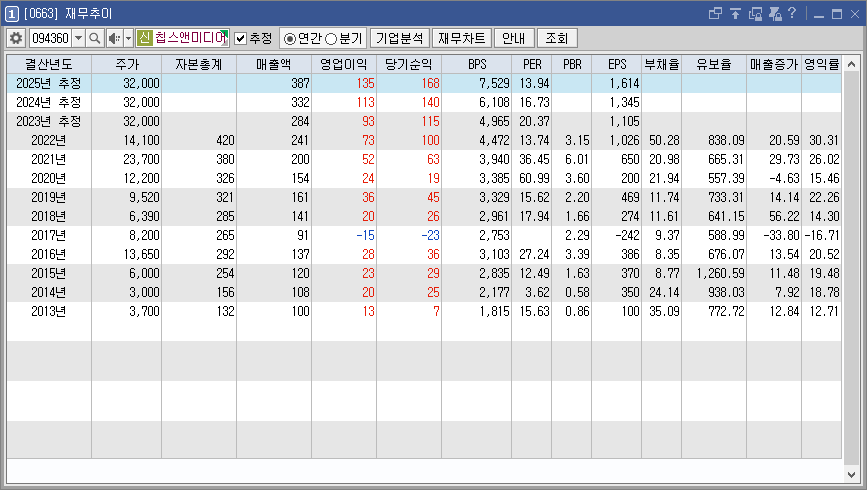
Task: Open settings gear in the toolbar
Action: pyautogui.click(x=16, y=38)
